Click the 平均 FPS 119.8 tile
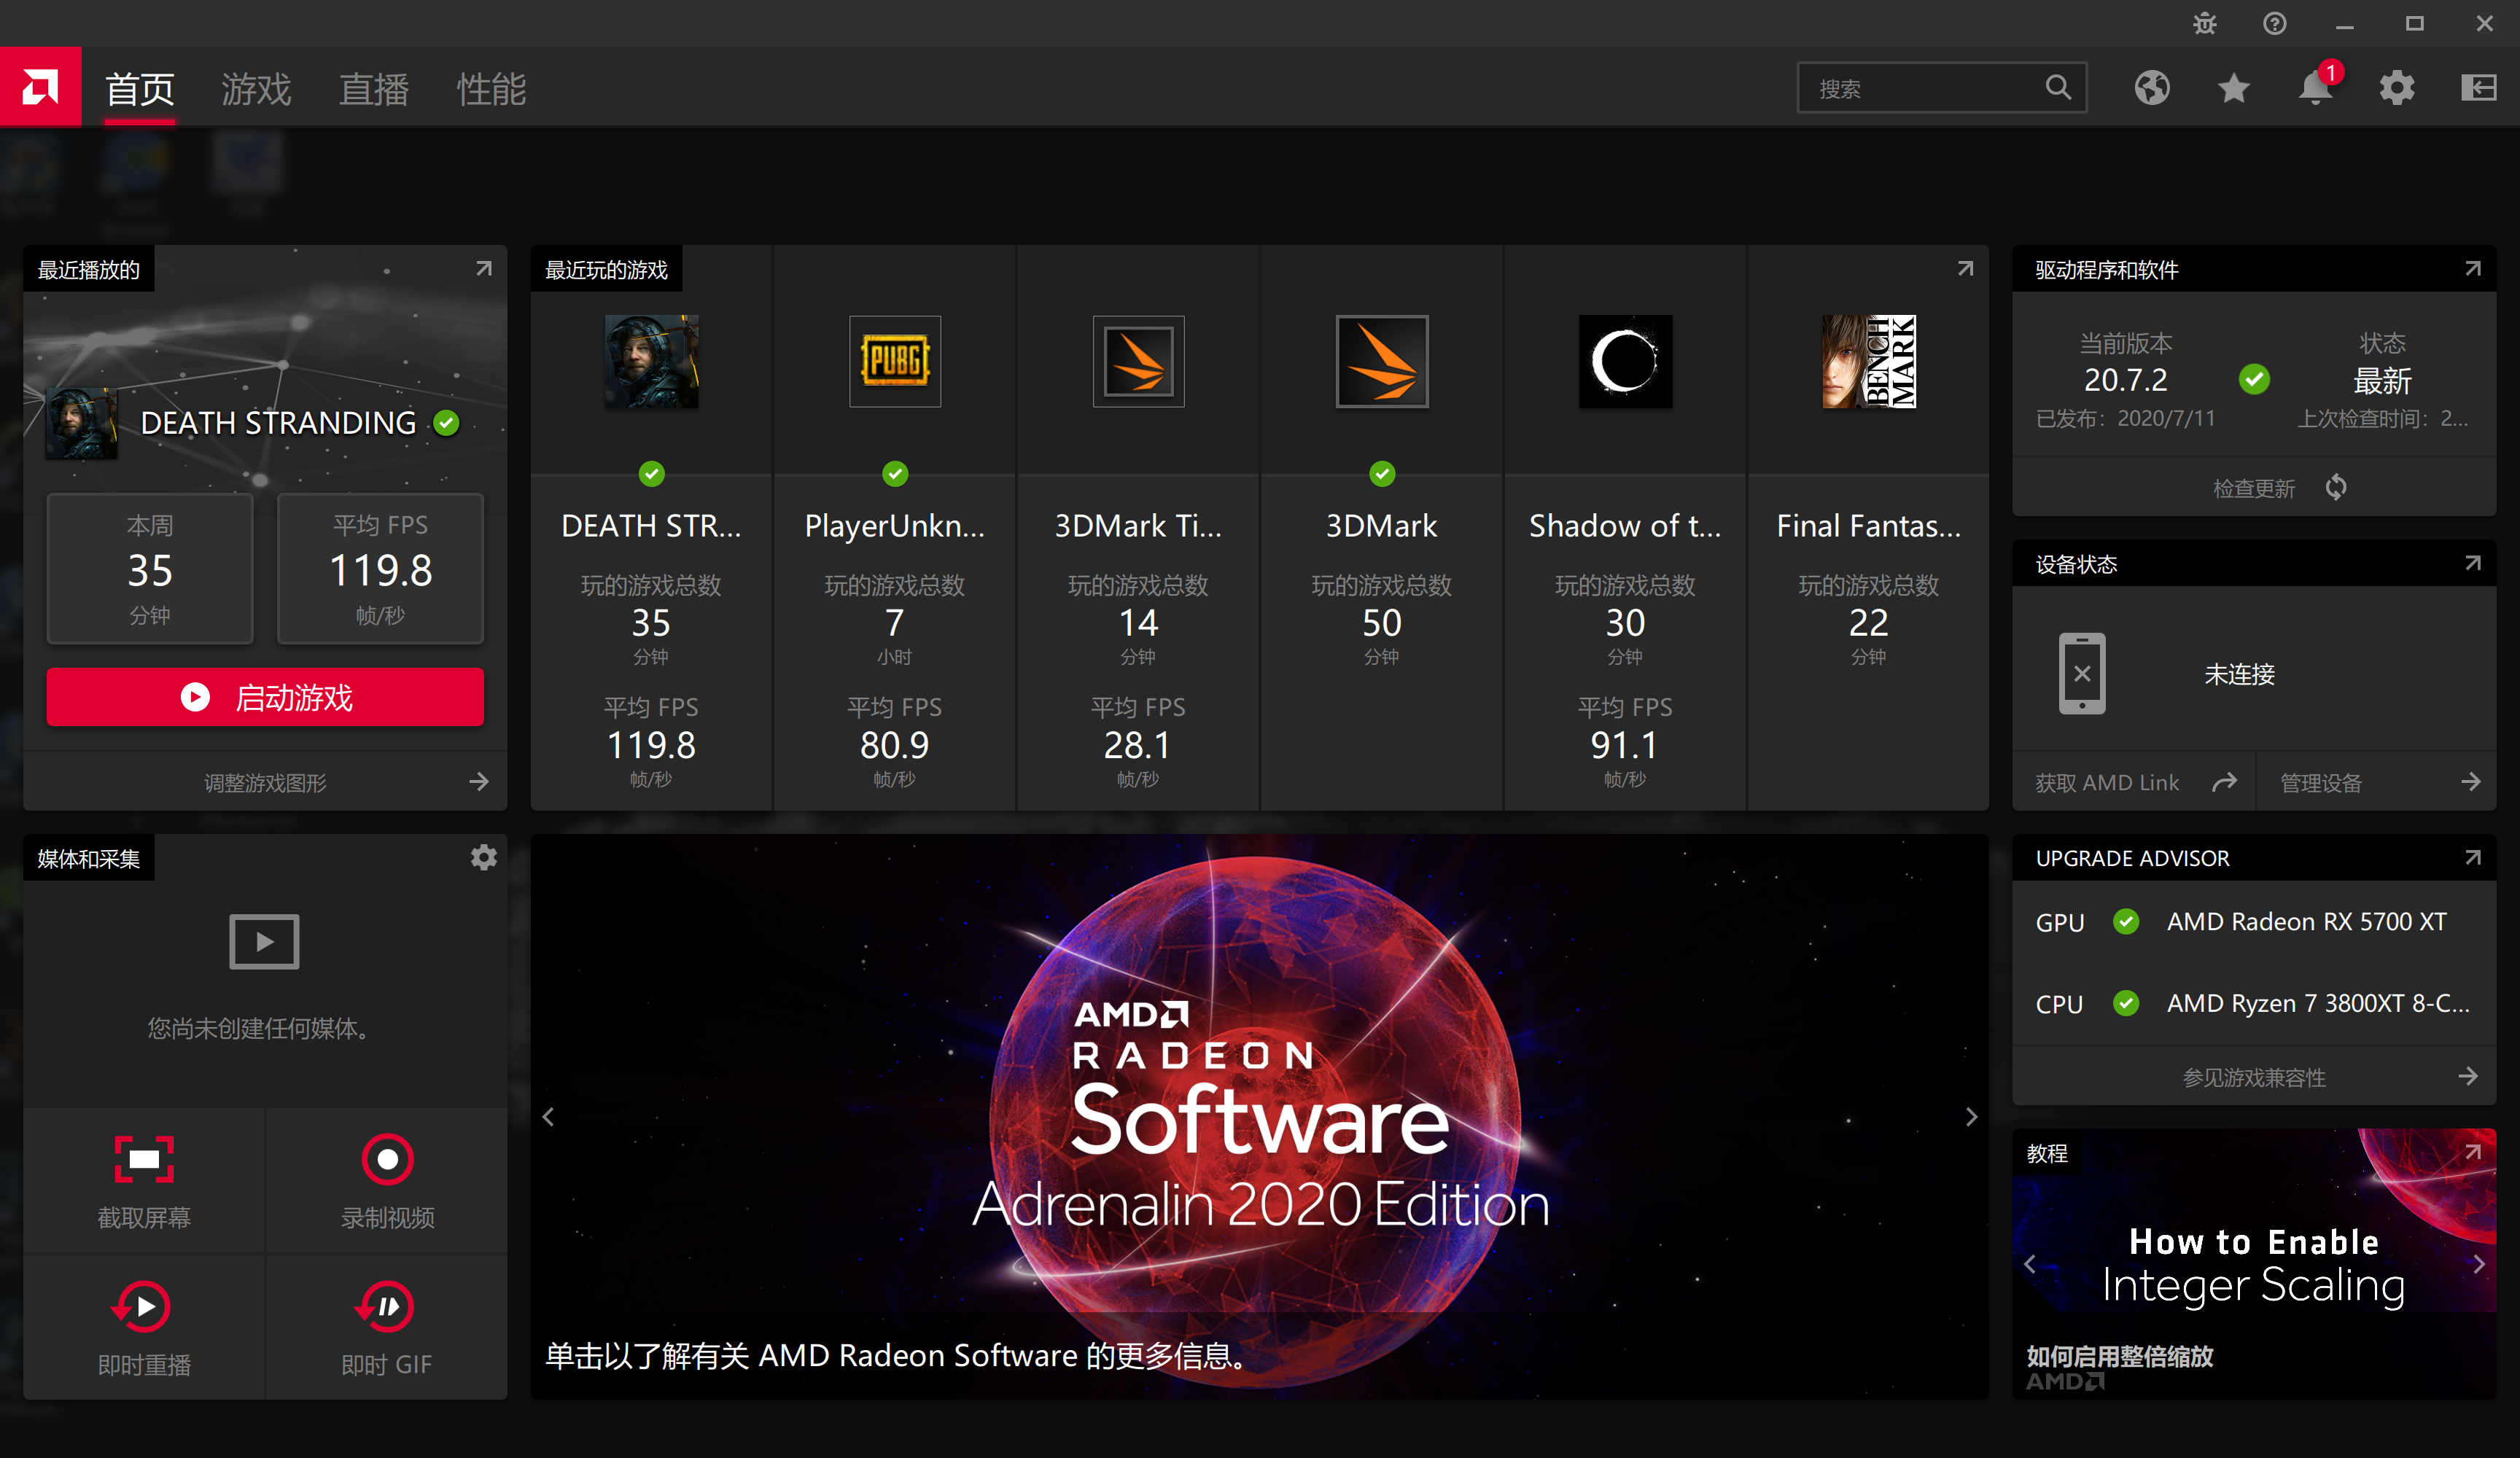The width and height of the screenshot is (2520, 1458). (x=380, y=568)
